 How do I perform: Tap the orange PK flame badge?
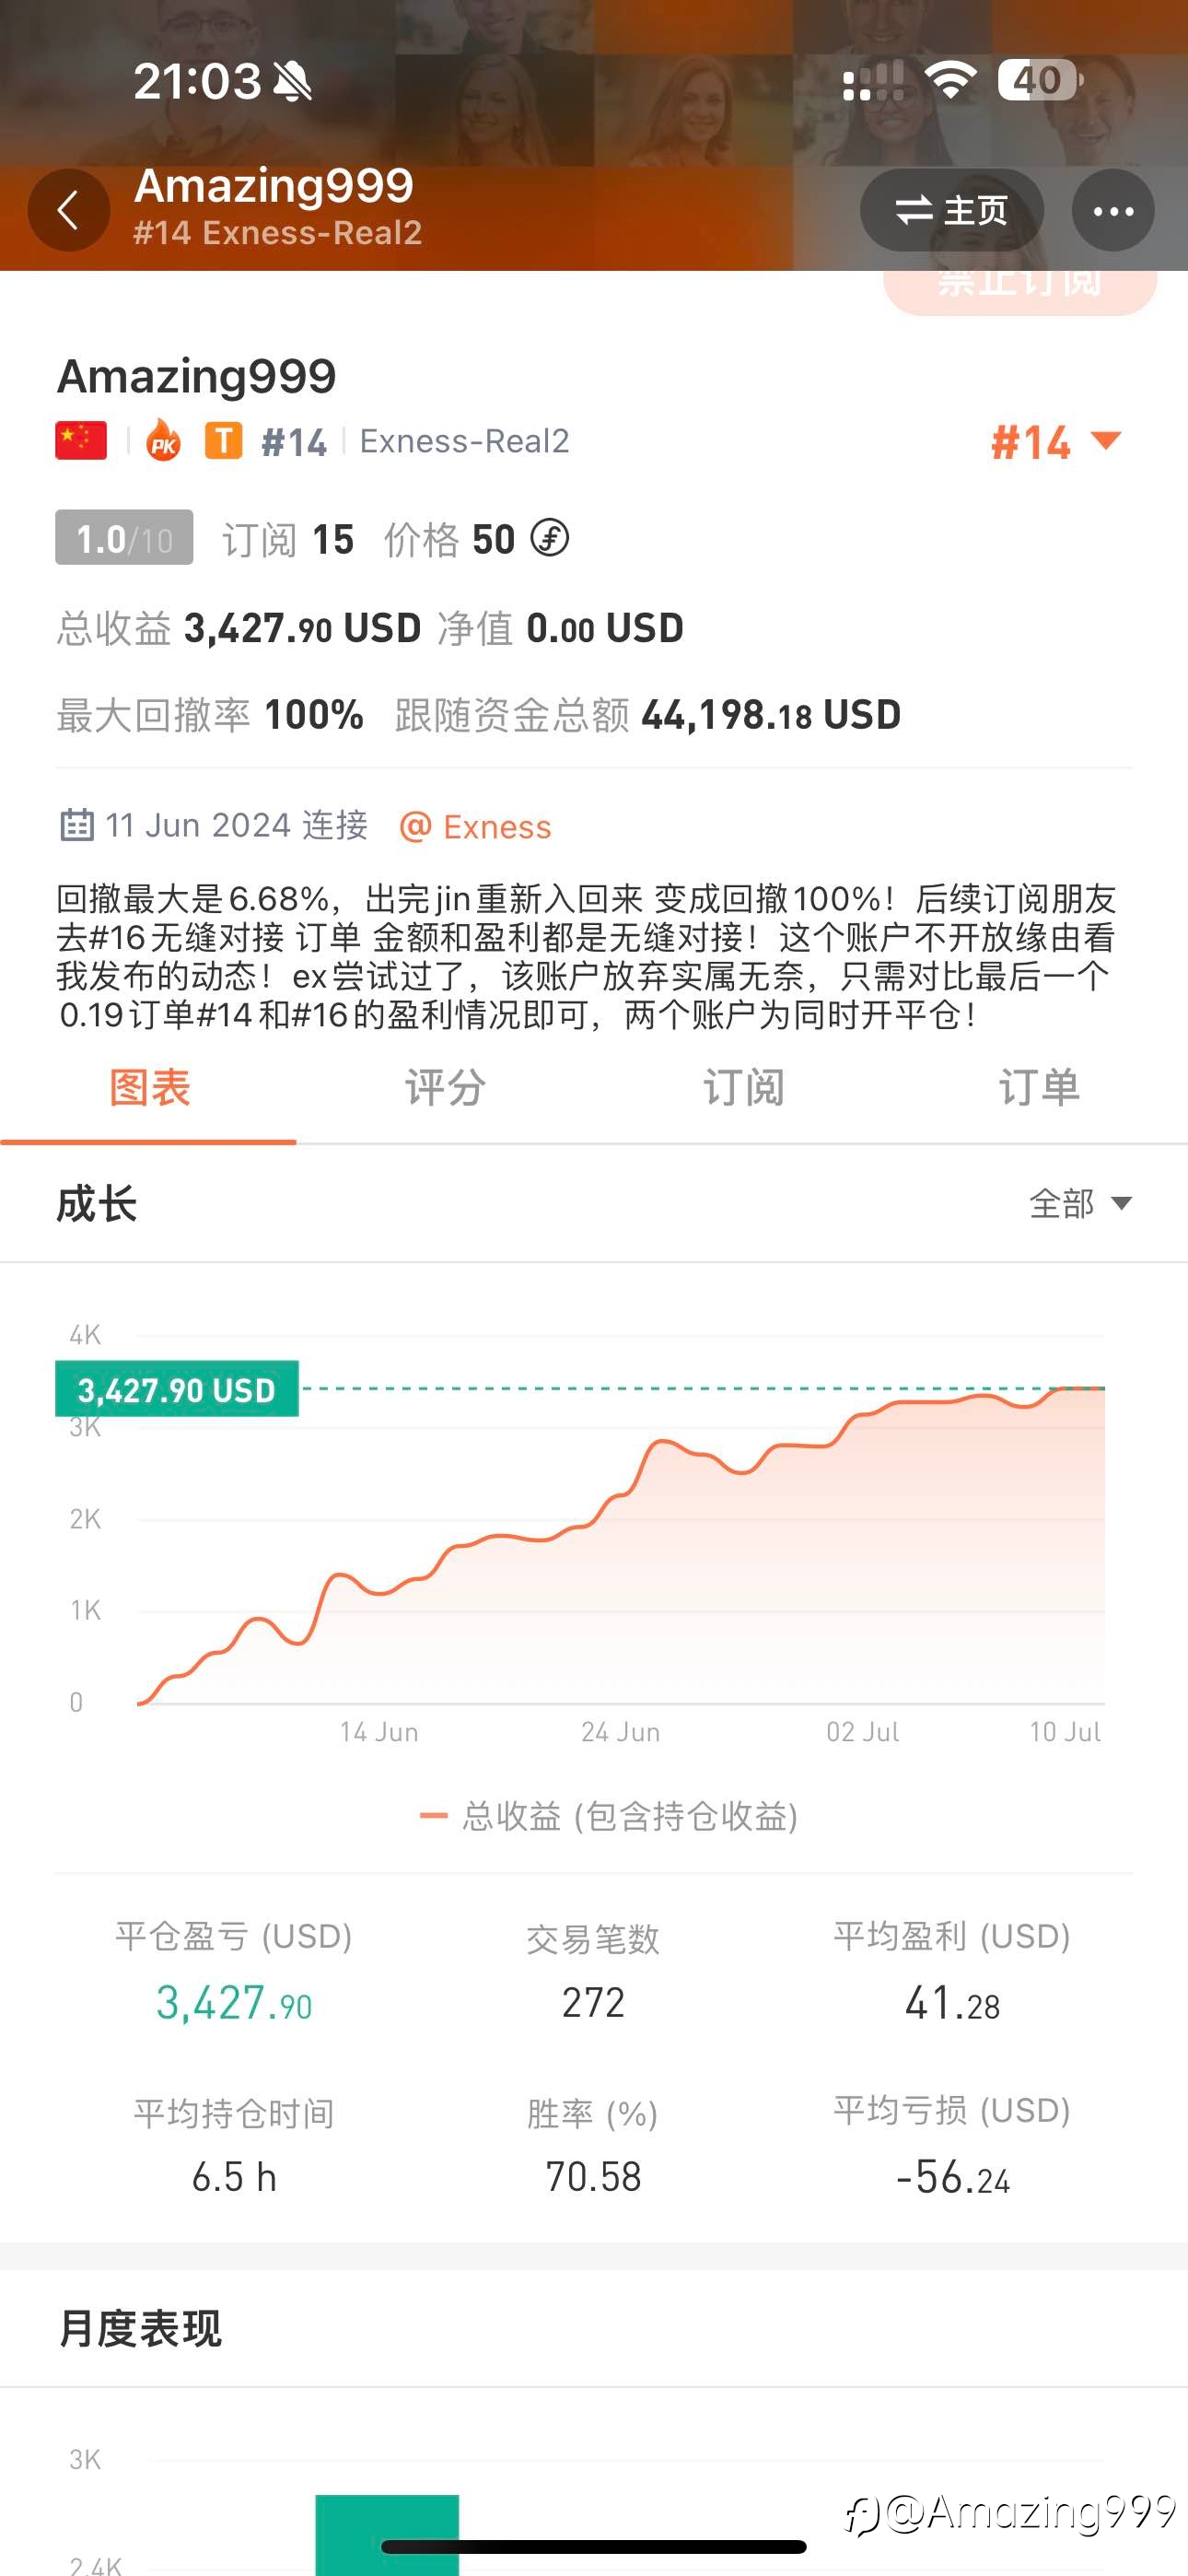(163, 440)
